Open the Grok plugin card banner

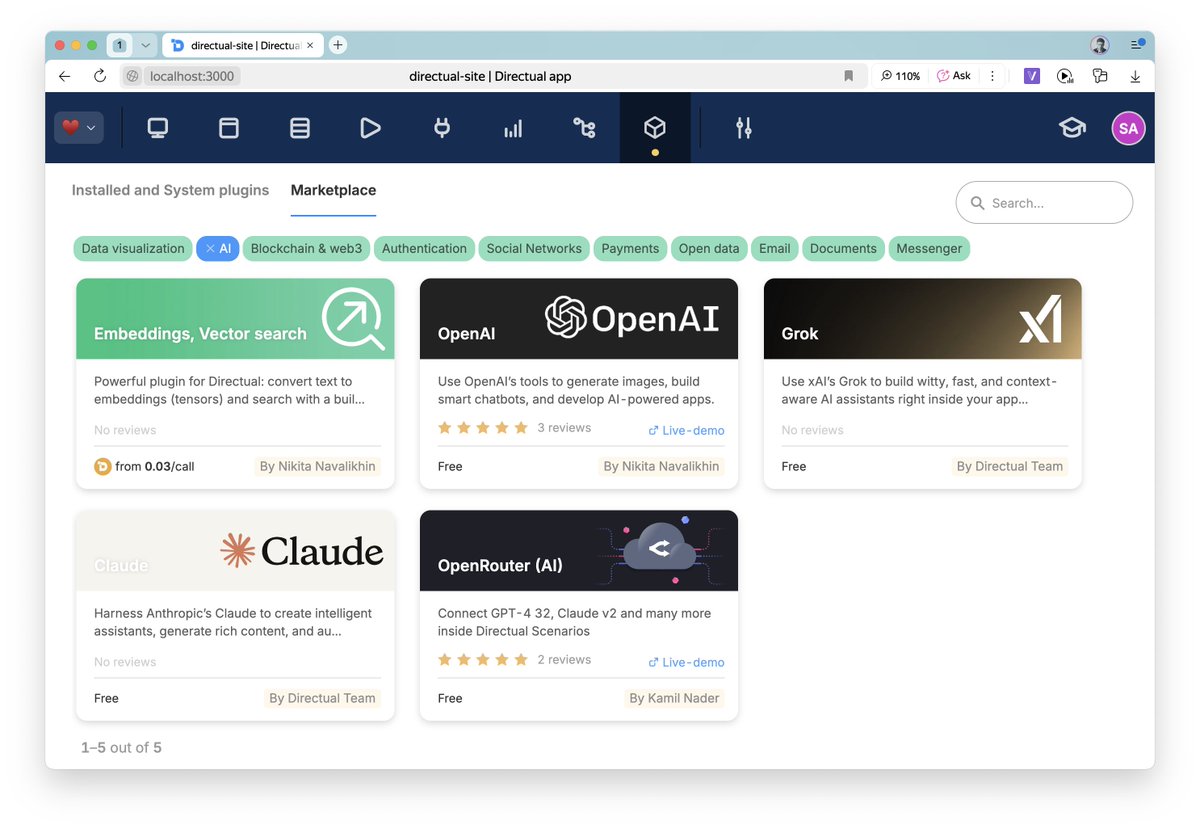tap(923, 319)
